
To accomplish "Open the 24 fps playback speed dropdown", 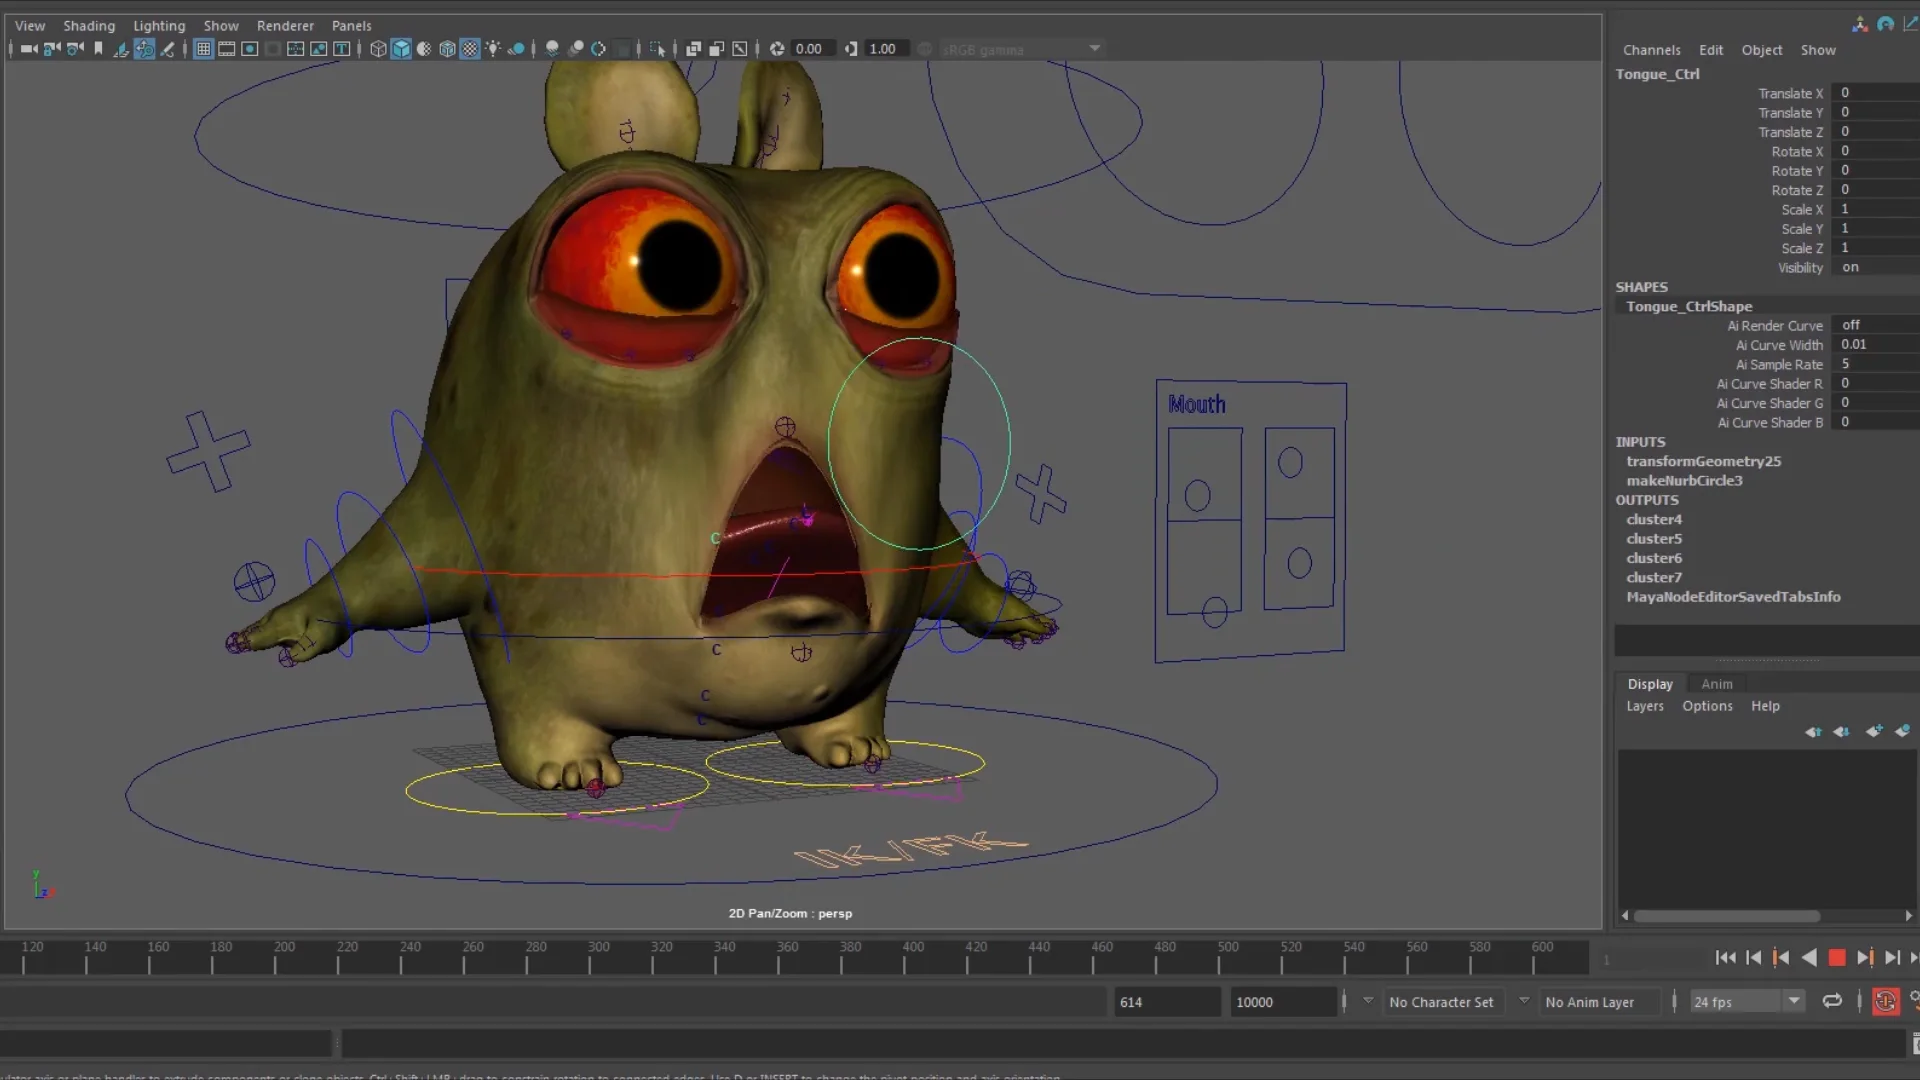I will point(1795,1001).
